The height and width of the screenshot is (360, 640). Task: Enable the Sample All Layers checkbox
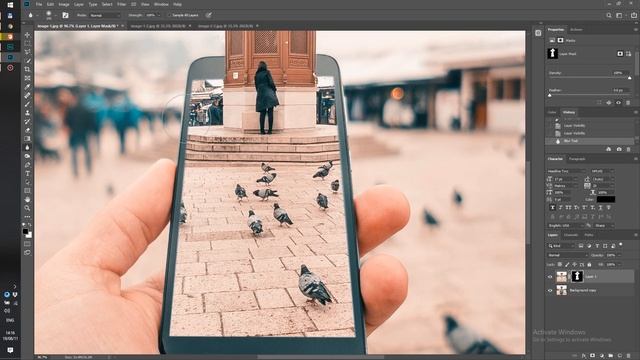tap(169, 15)
